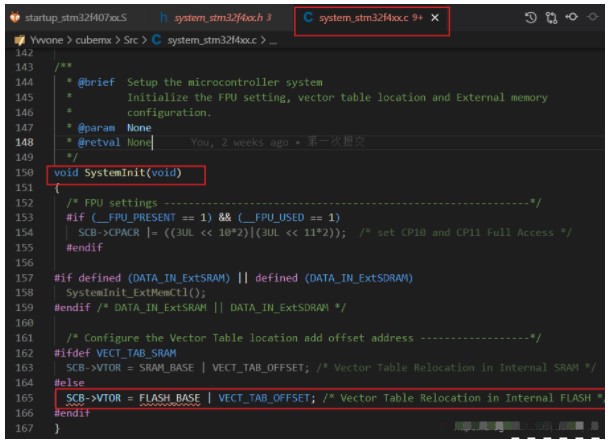Click #else directive on line 164
This screenshot has height=443, width=614.
(x=69, y=383)
